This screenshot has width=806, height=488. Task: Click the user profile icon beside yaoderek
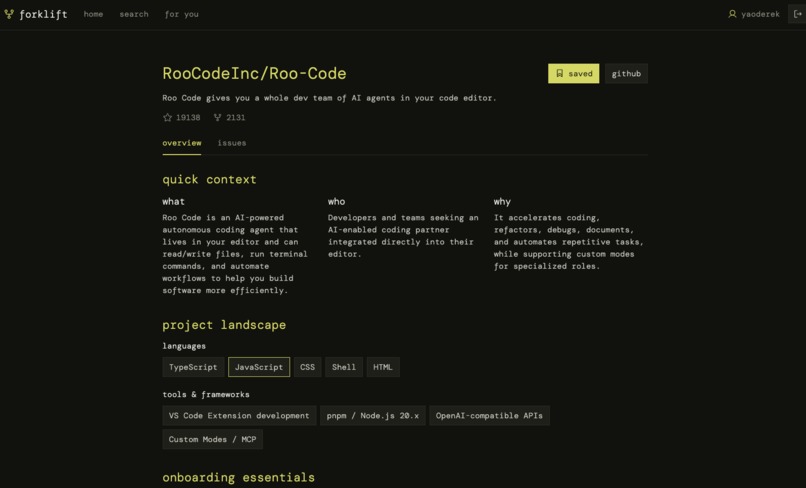click(x=732, y=14)
